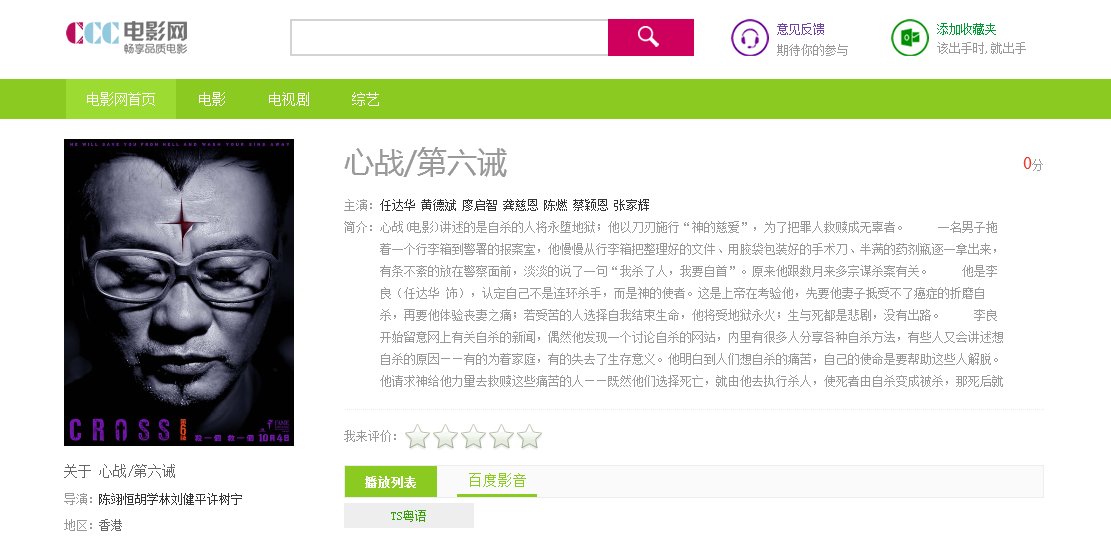Go to the 电视剧 section
Screen dimensions: 1111x540
coord(289,99)
